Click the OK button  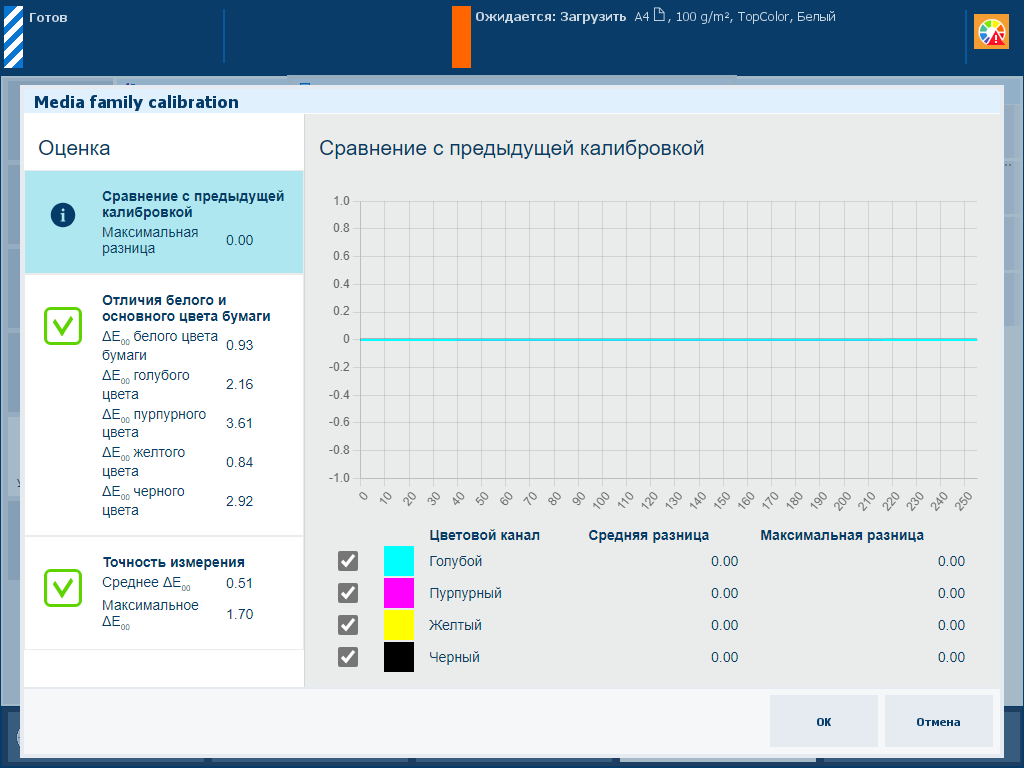(824, 721)
